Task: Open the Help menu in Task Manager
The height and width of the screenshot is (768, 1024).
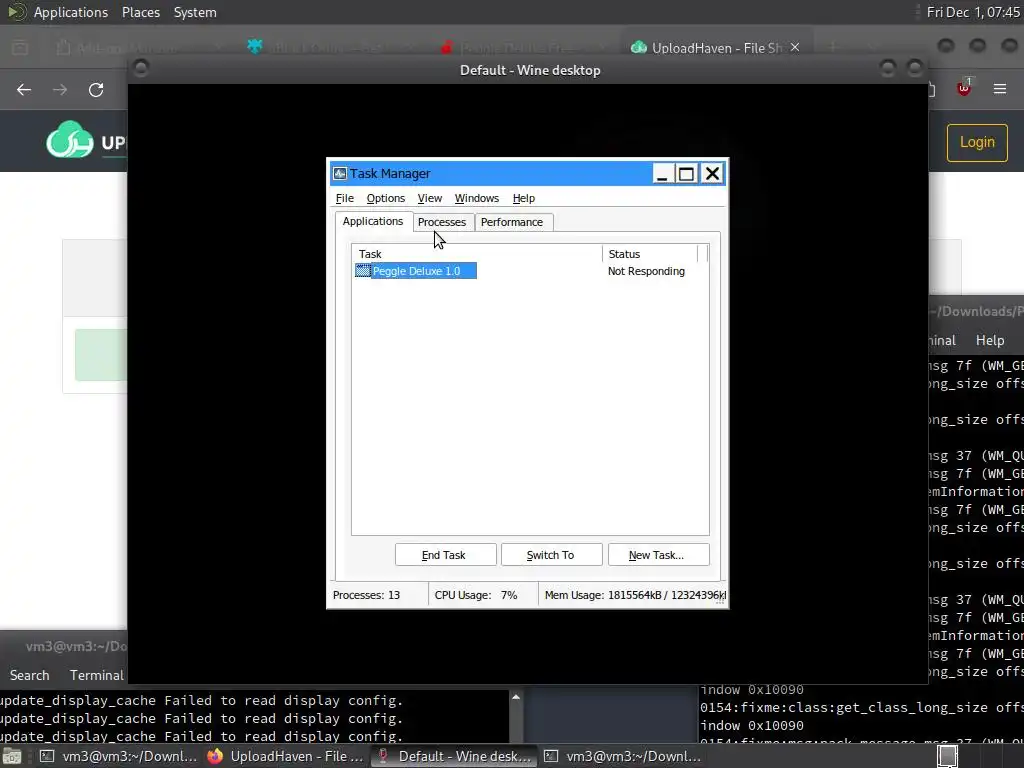Action: point(524,198)
